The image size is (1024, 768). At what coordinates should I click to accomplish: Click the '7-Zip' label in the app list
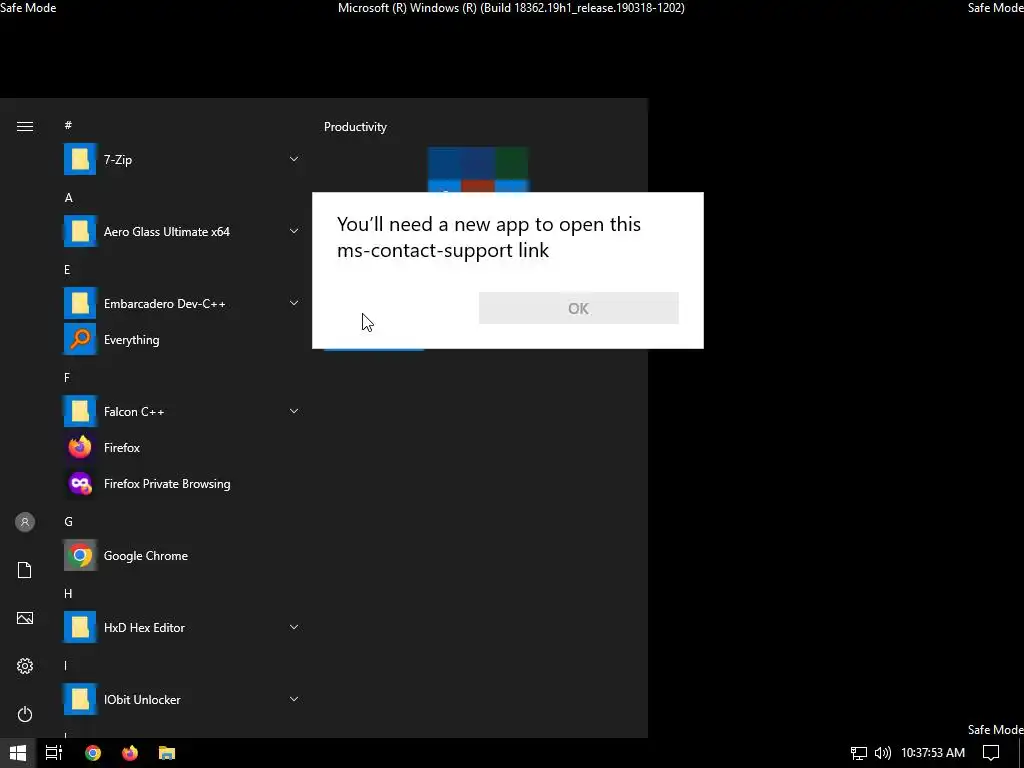pyautogui.click(x=118, y=159)
